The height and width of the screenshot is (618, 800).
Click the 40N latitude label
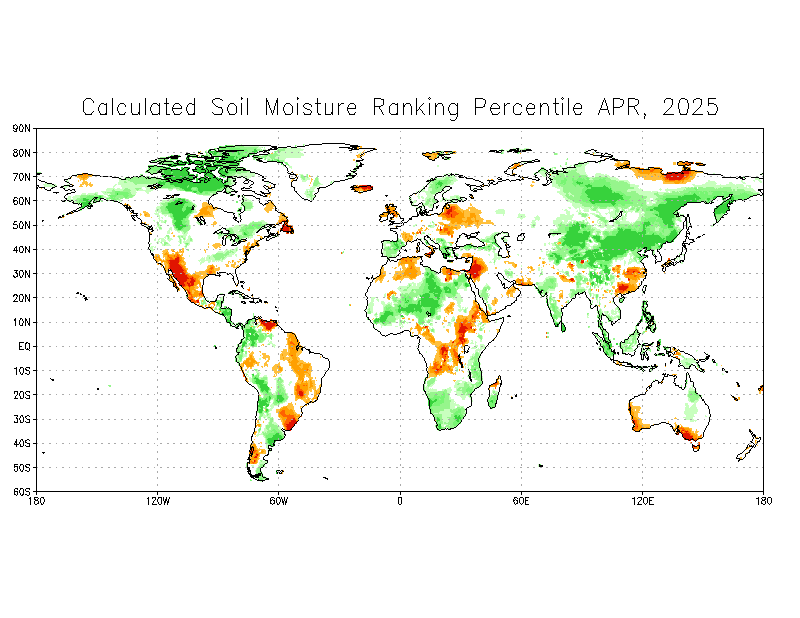pyautogui.click(x=22, y=250)
